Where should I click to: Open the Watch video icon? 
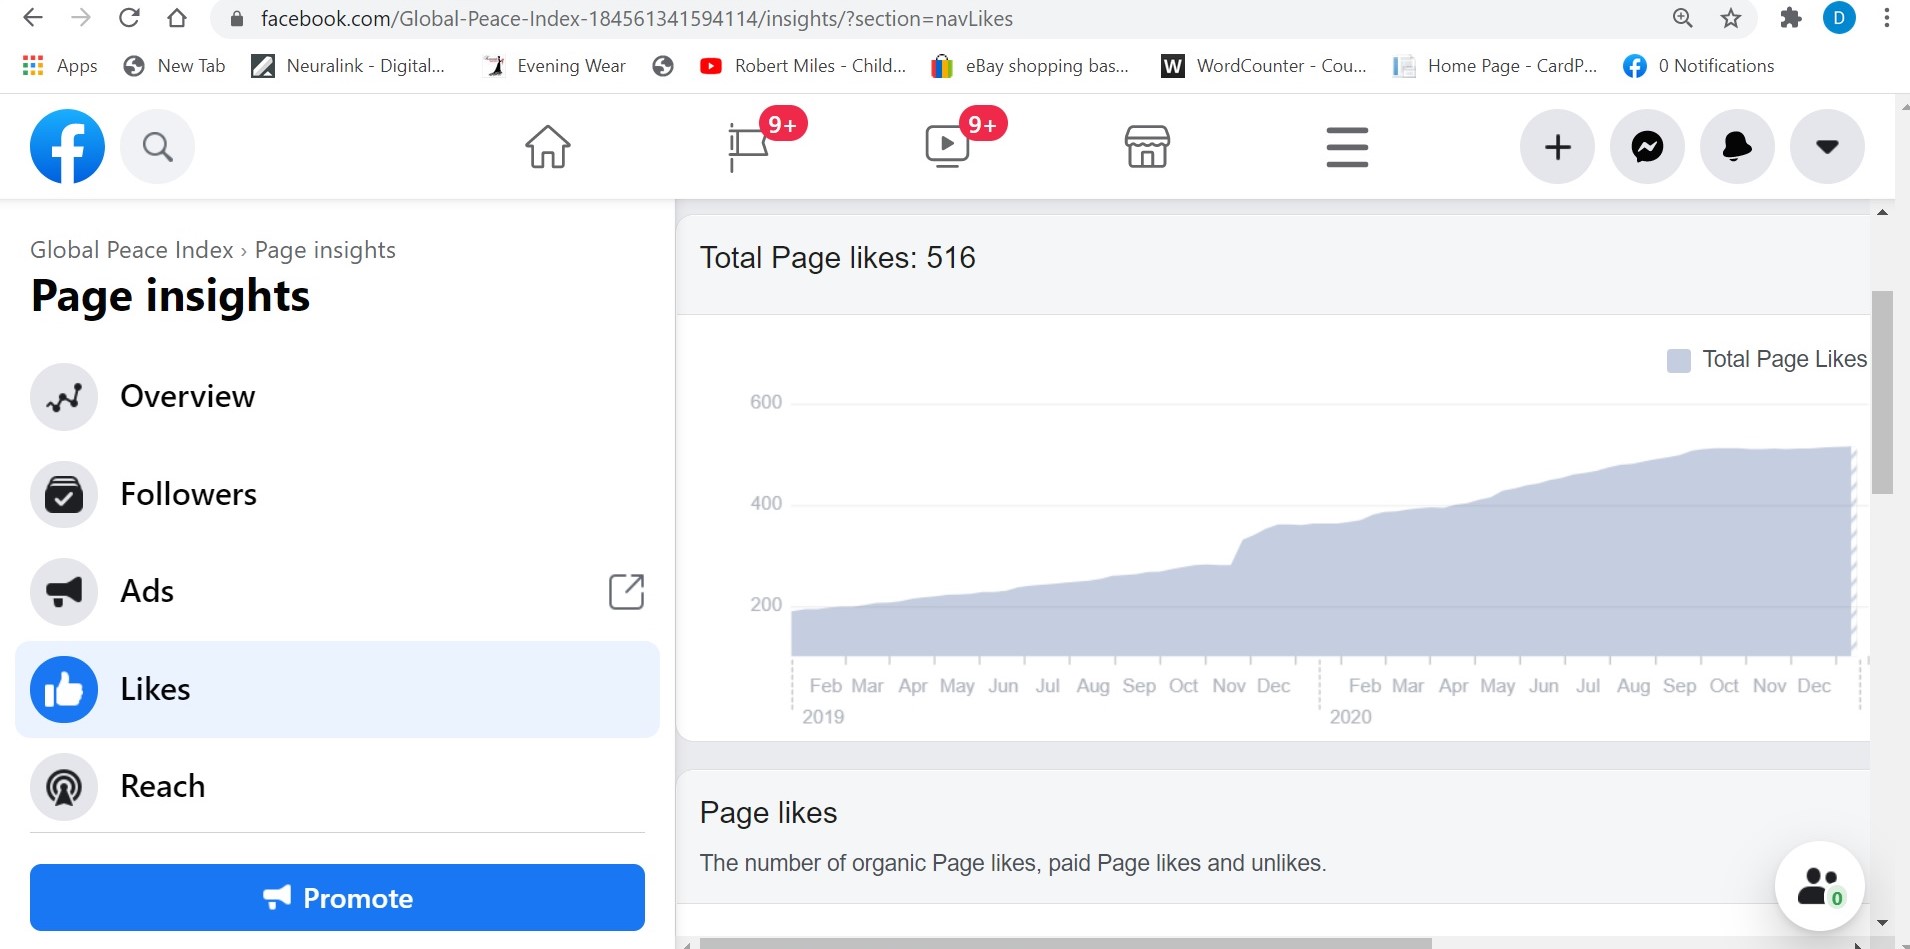click(948, 147)
